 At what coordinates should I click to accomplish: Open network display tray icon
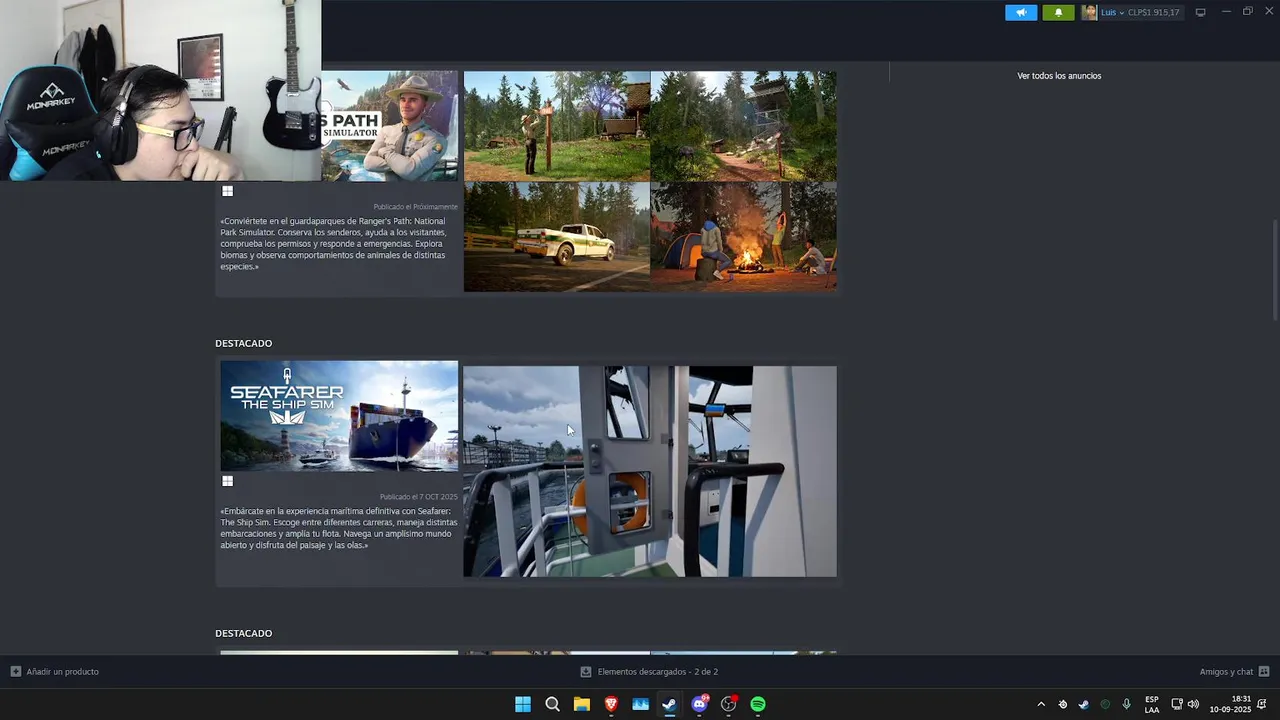coord(1177,704)
